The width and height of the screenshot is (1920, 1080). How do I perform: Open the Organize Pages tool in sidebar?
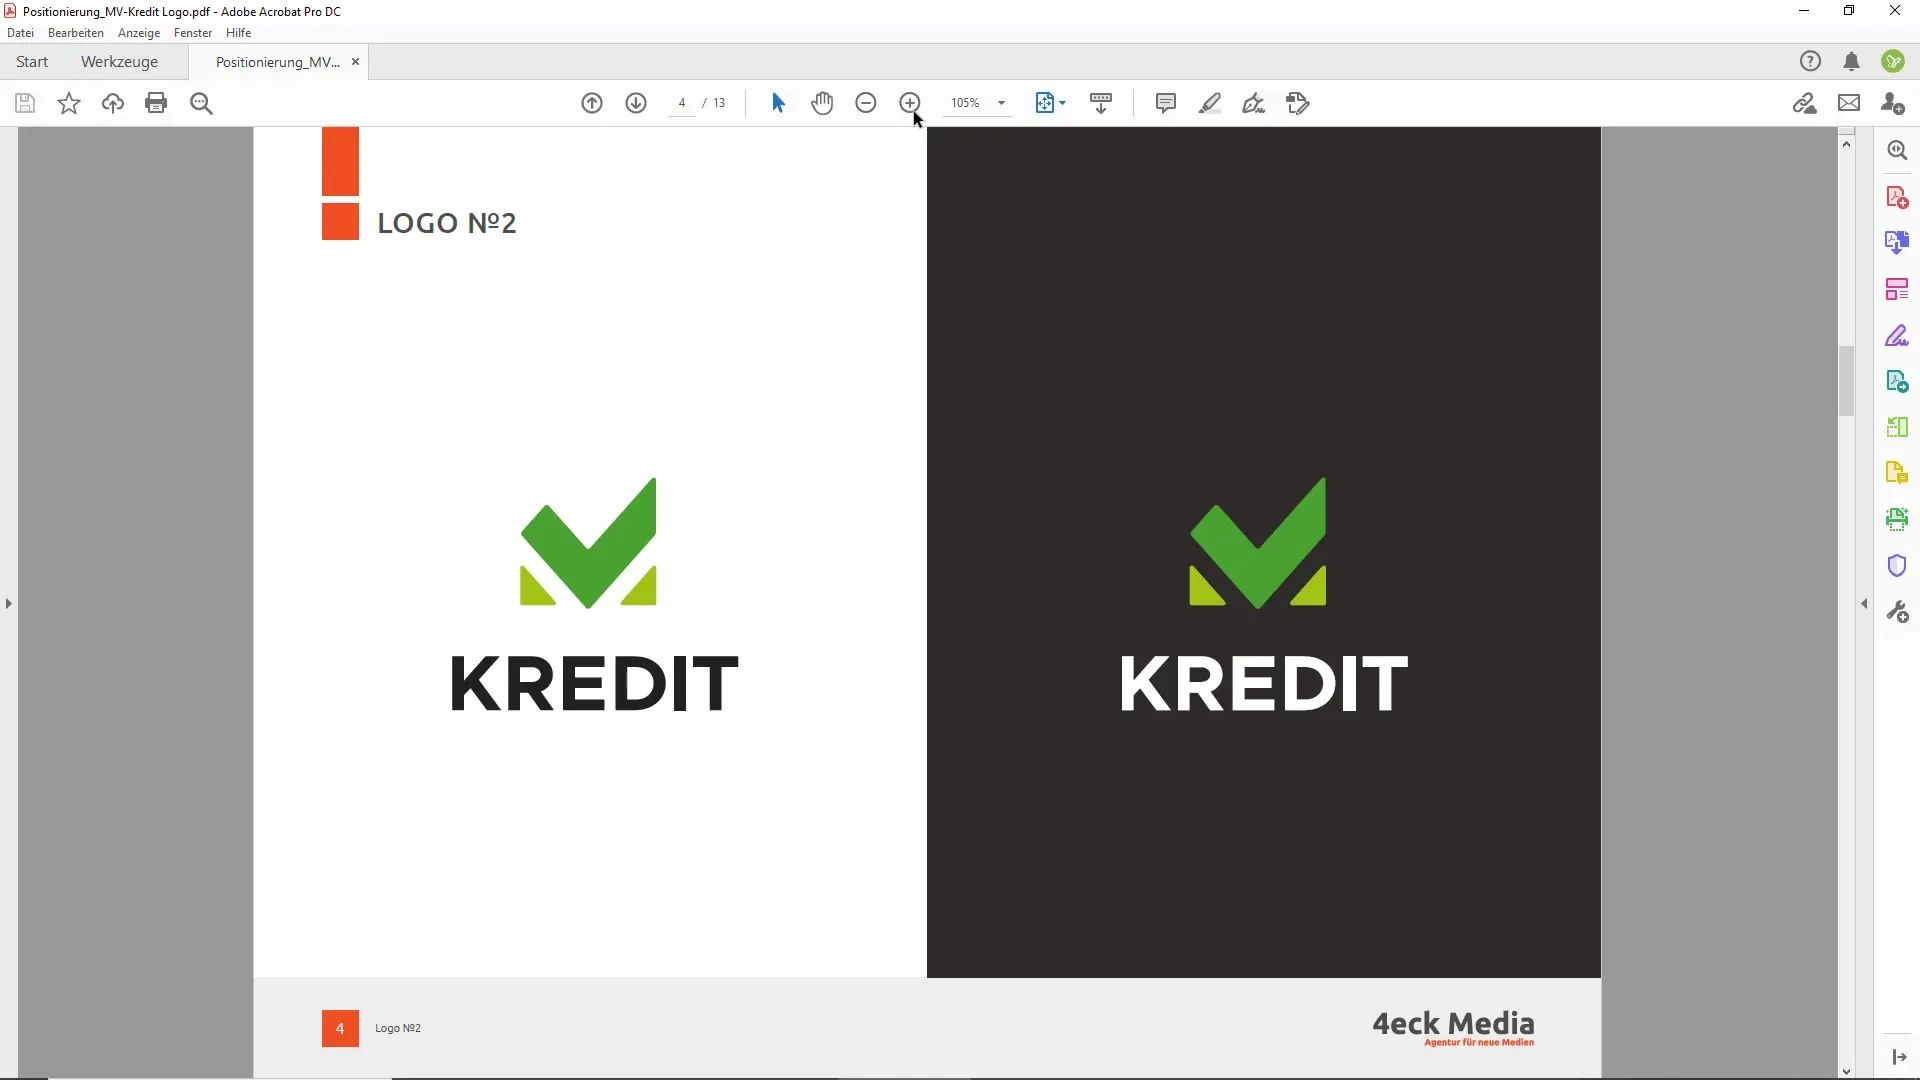[x=1897, y=290]
